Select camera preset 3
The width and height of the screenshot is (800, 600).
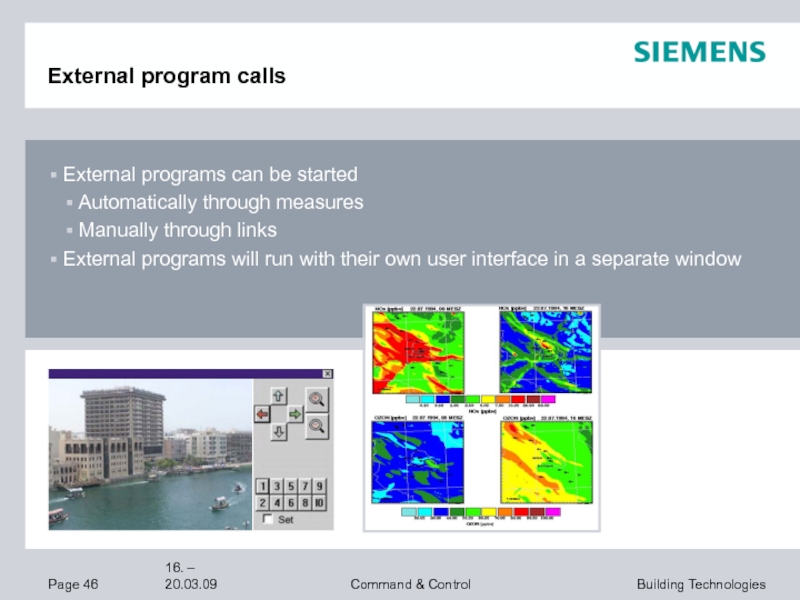pyautogui.click(x=277, y=486)
